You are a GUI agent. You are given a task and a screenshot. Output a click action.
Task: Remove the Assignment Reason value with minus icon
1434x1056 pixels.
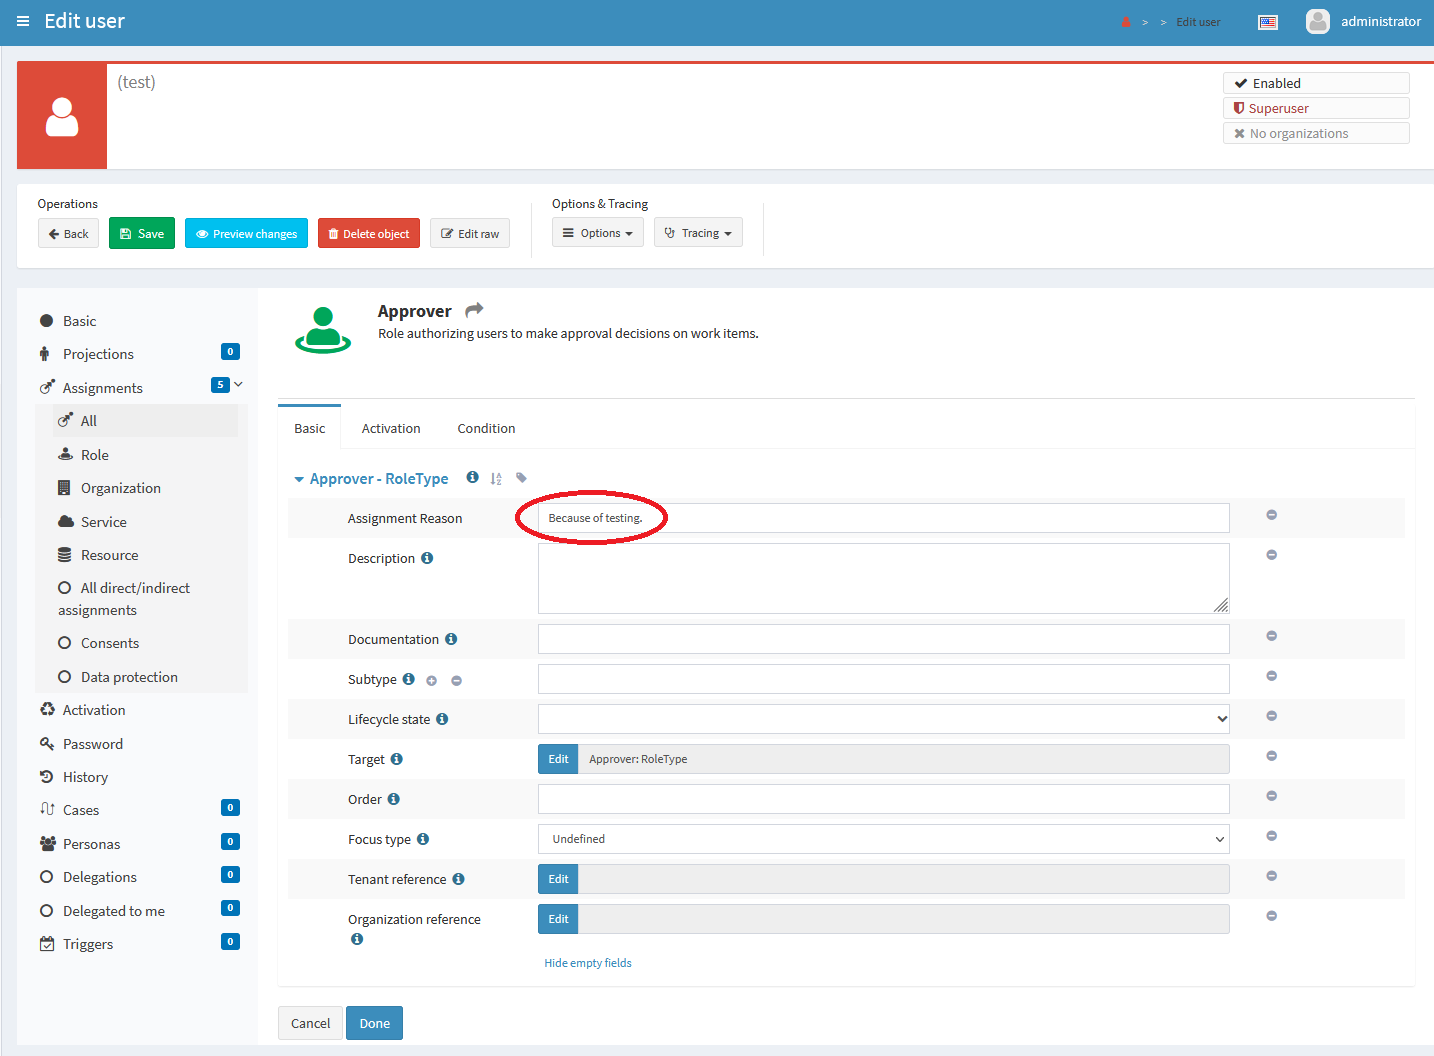click(1271, 515)
